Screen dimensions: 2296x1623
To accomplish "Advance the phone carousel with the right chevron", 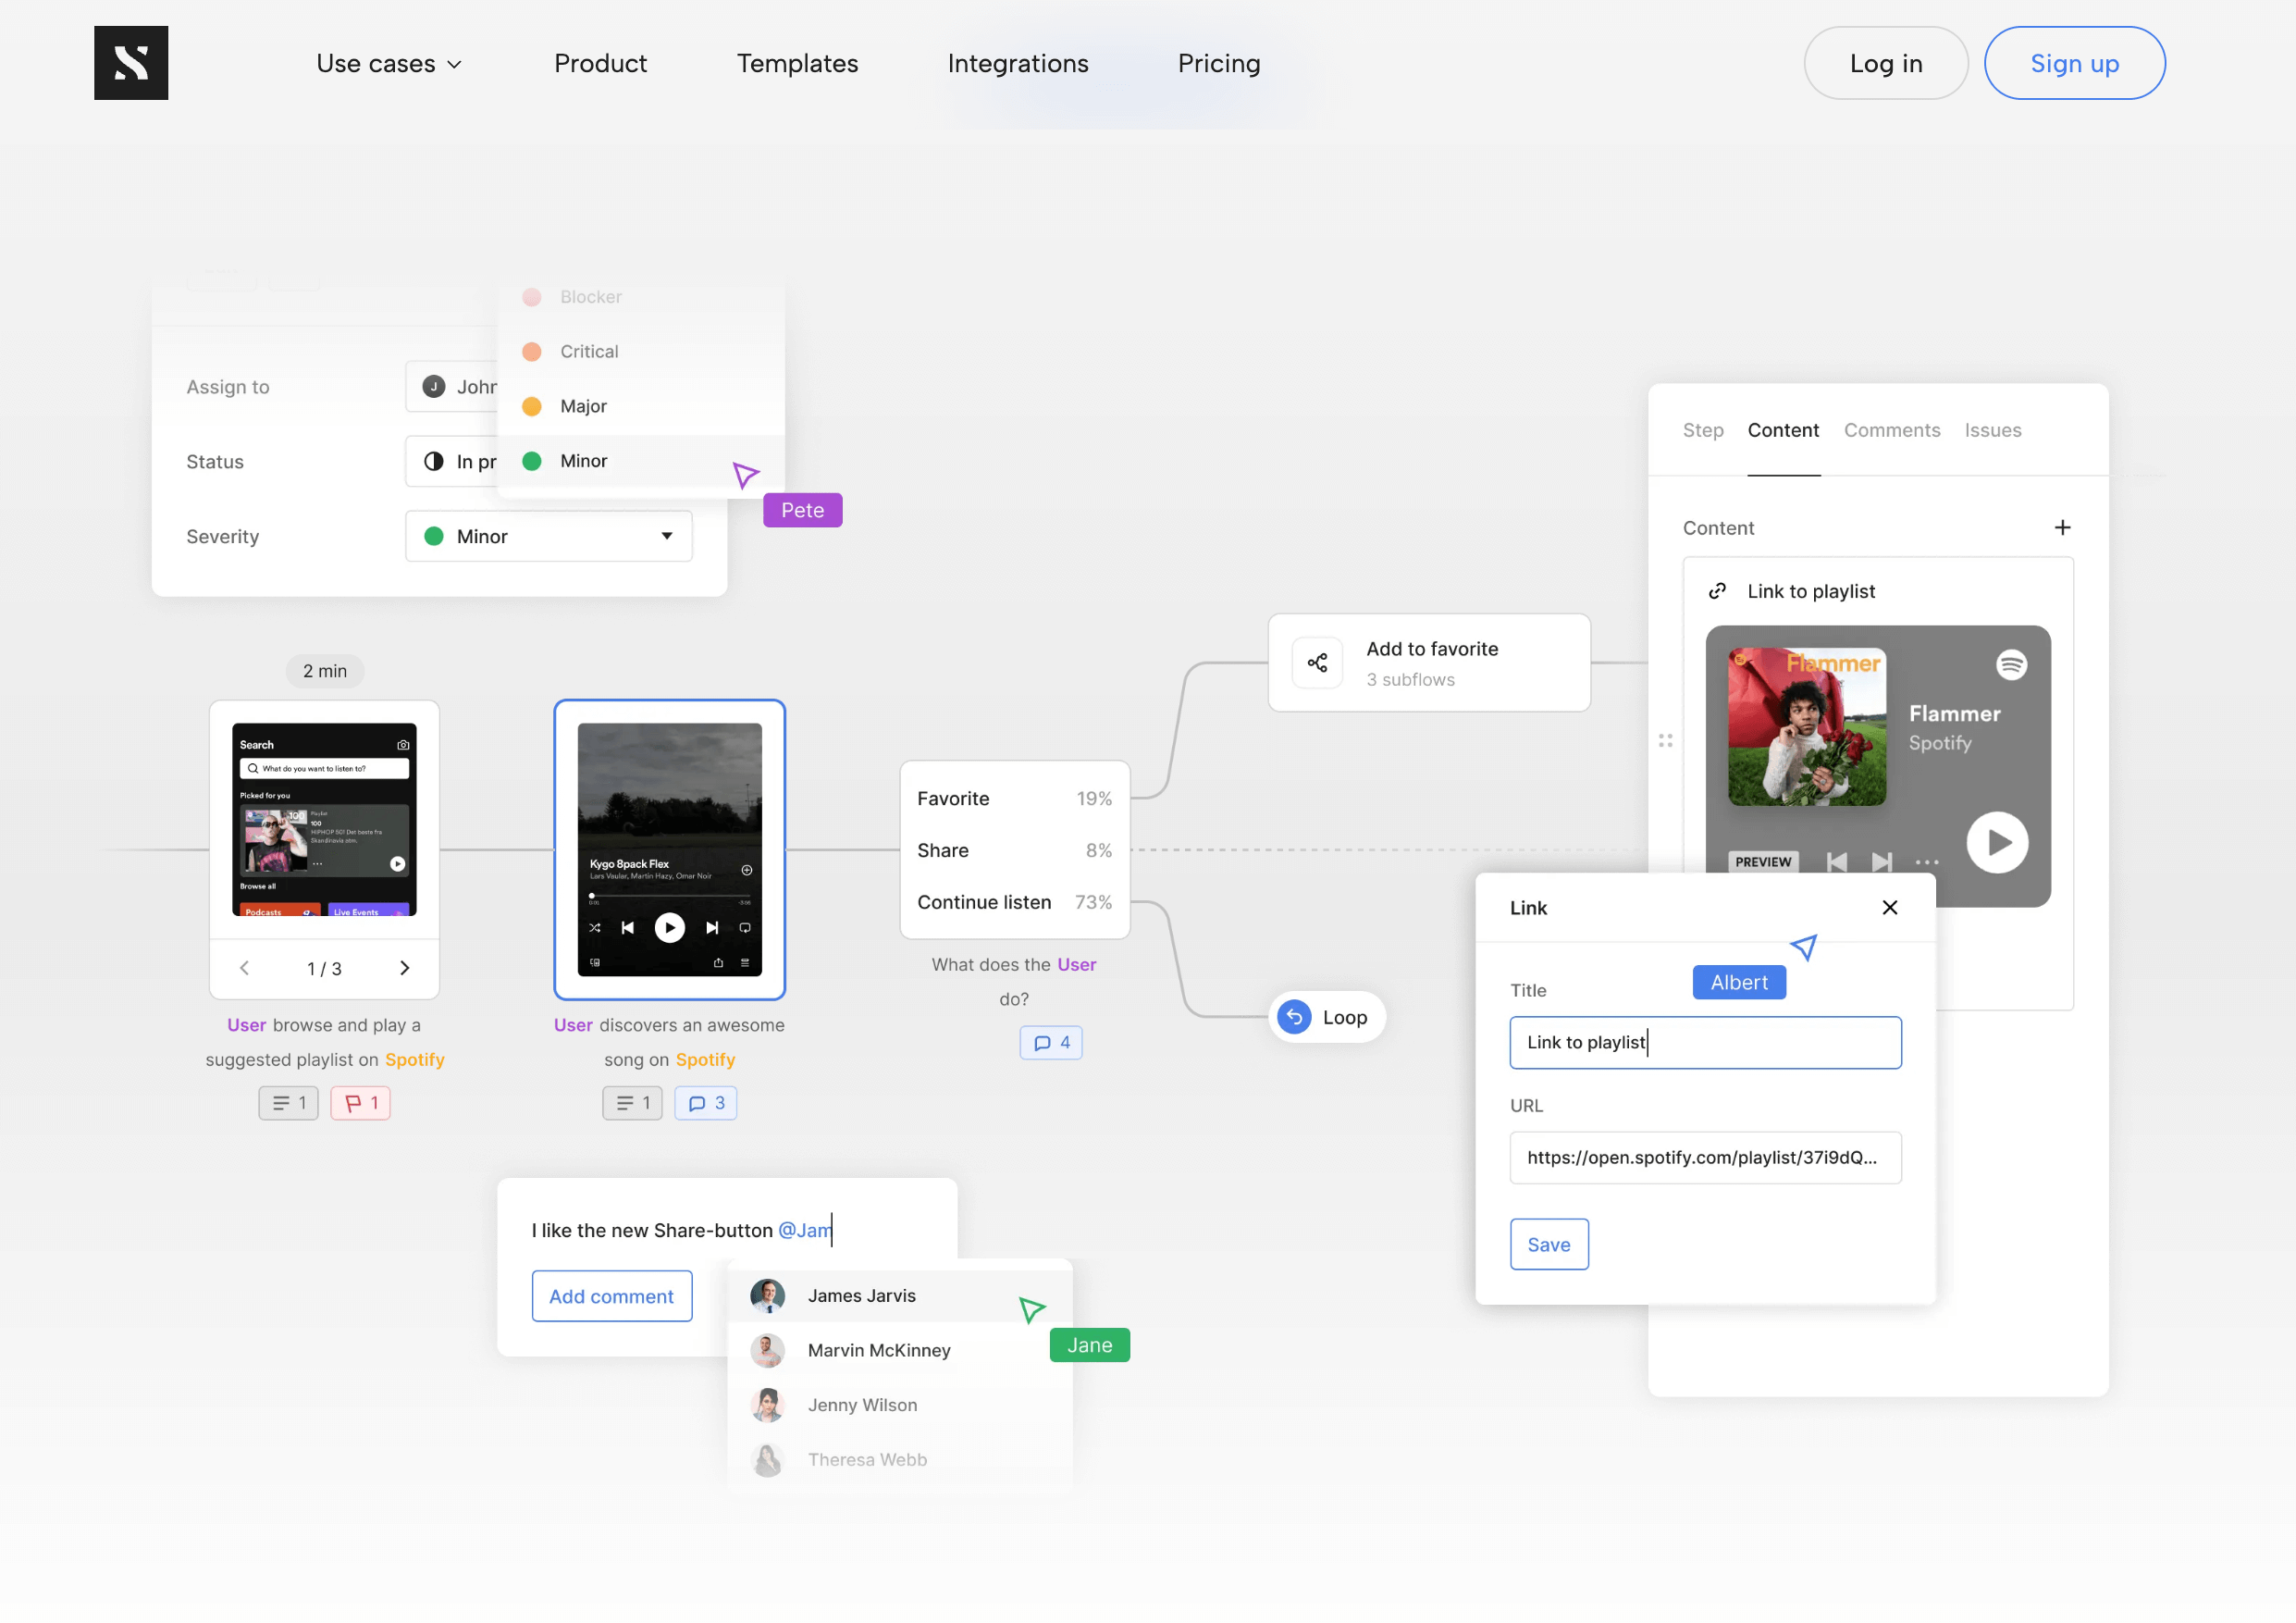I will tap(404, 967).
